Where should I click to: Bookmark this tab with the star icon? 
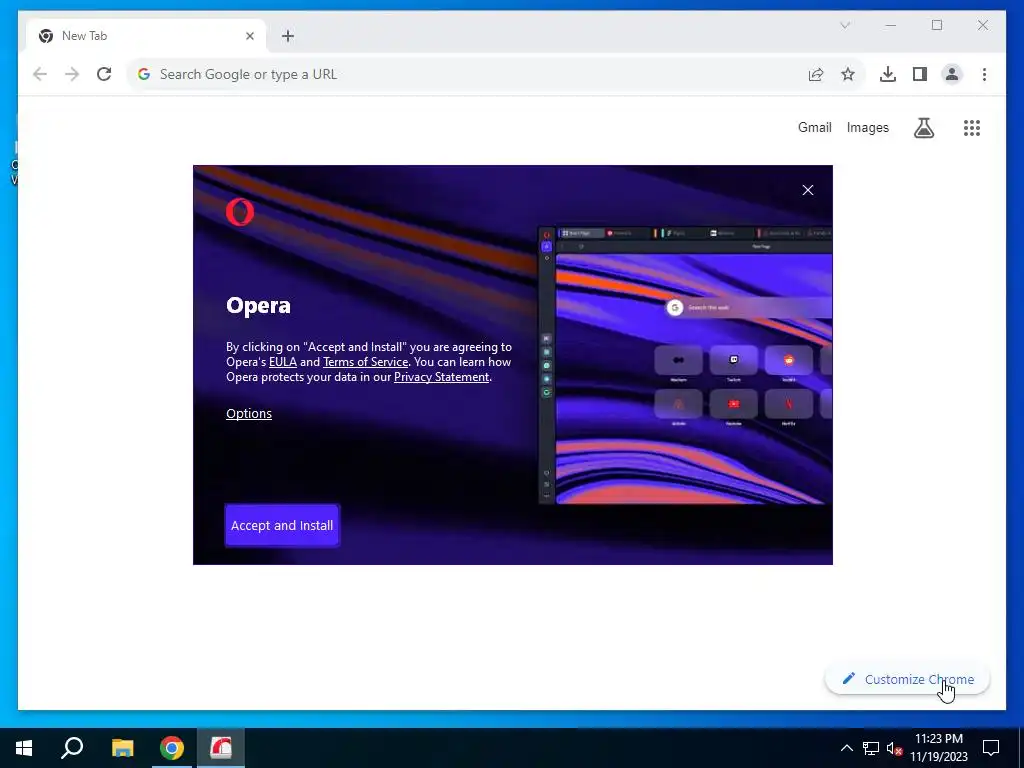point(848,74)
